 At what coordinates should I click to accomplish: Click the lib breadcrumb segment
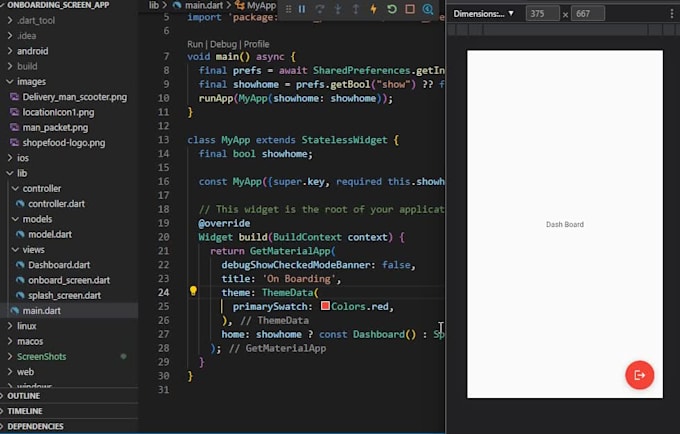coord(154,5)
